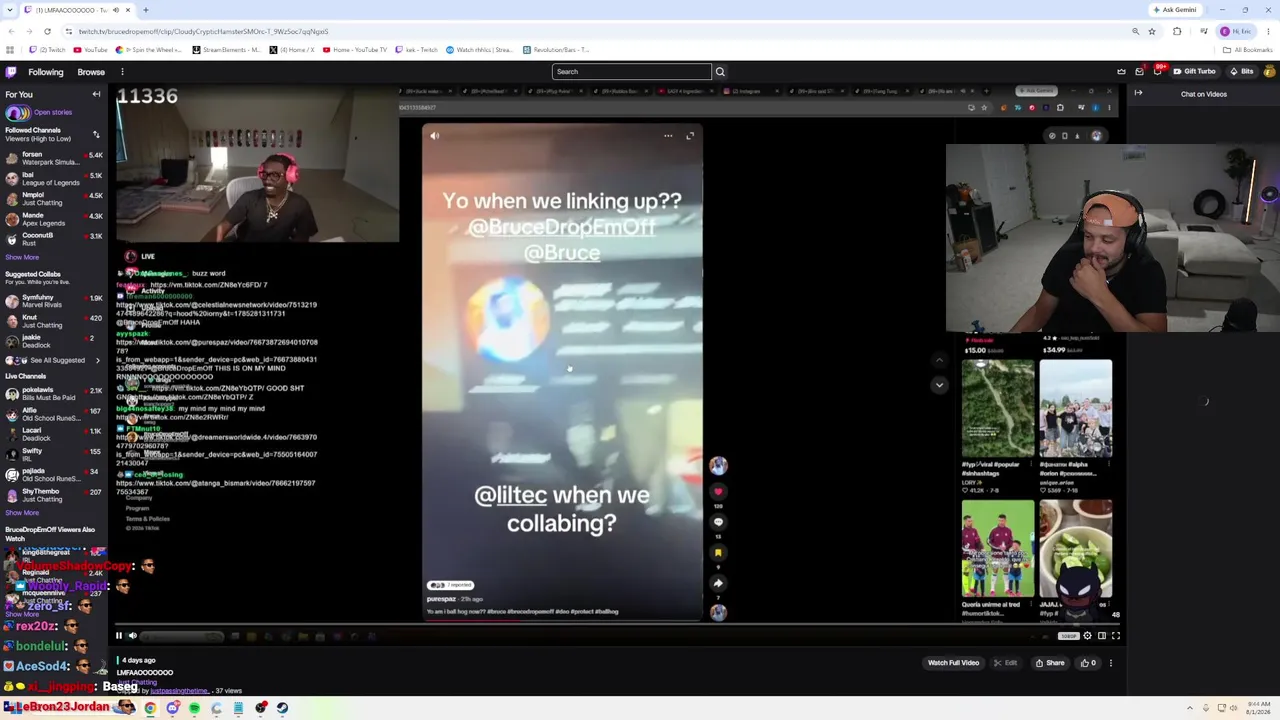Open the taskbar clock and date
This screenshot has height=720, width=1280.
1259,708
